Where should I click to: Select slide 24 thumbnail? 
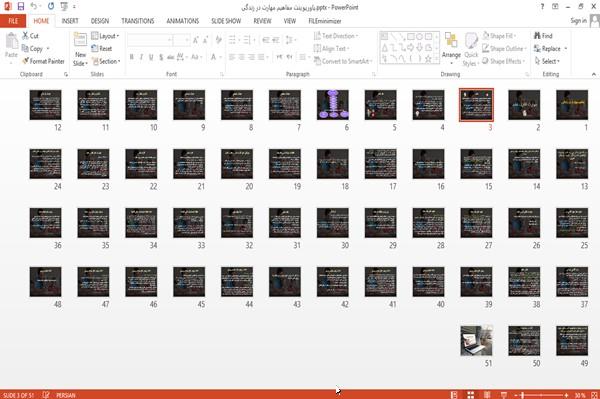[46, 164]
